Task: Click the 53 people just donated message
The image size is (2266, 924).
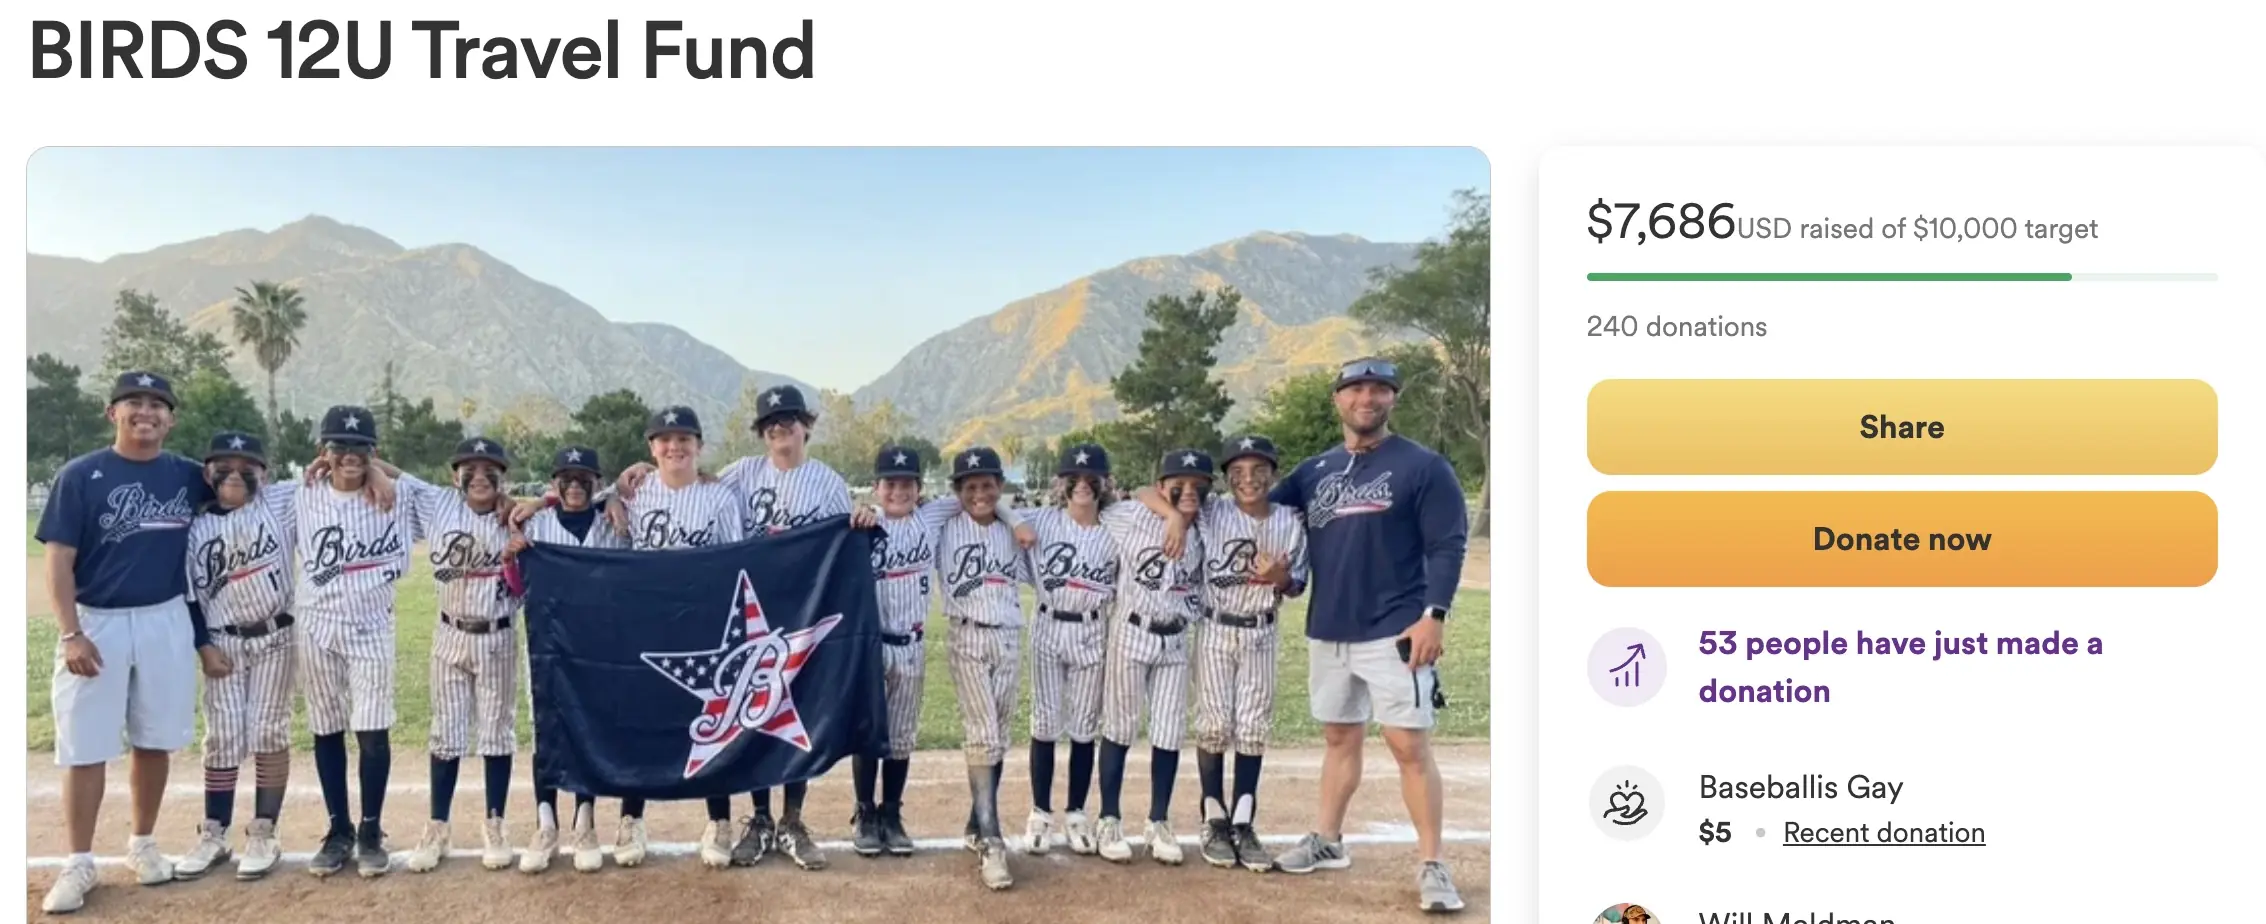Action: click(x=1900, y=667)
